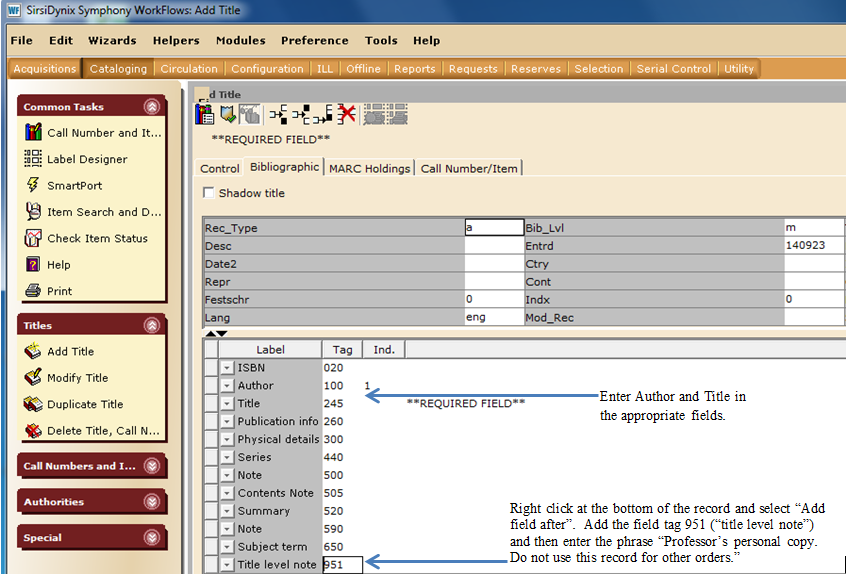This screenshot has width=846, height=574.
Task: Click the Label Designer icon
Action: tap(33, 159)
